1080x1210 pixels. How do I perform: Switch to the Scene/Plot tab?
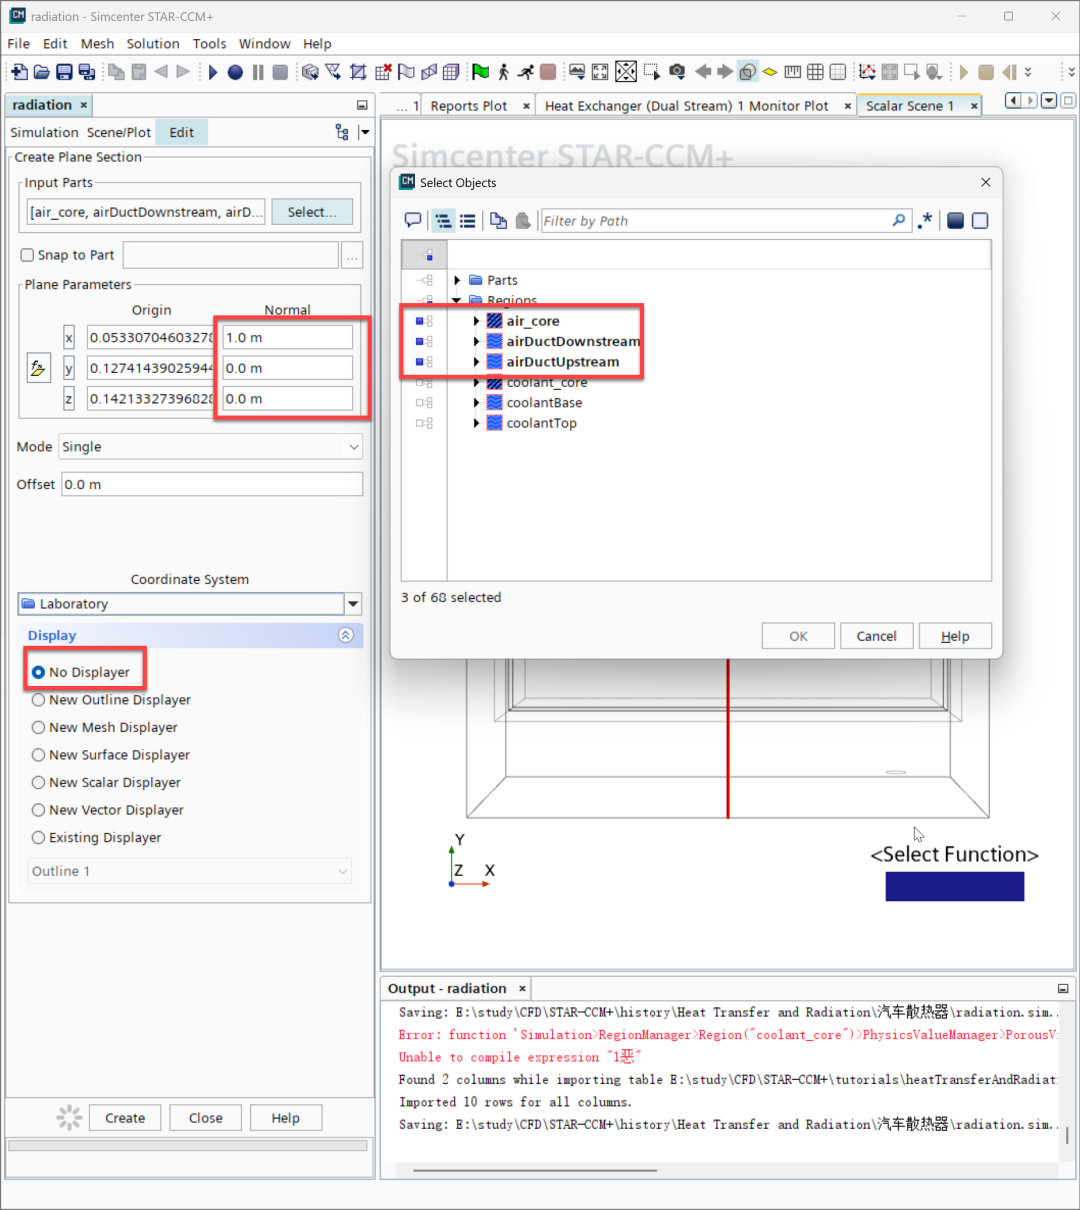[119, 132]
